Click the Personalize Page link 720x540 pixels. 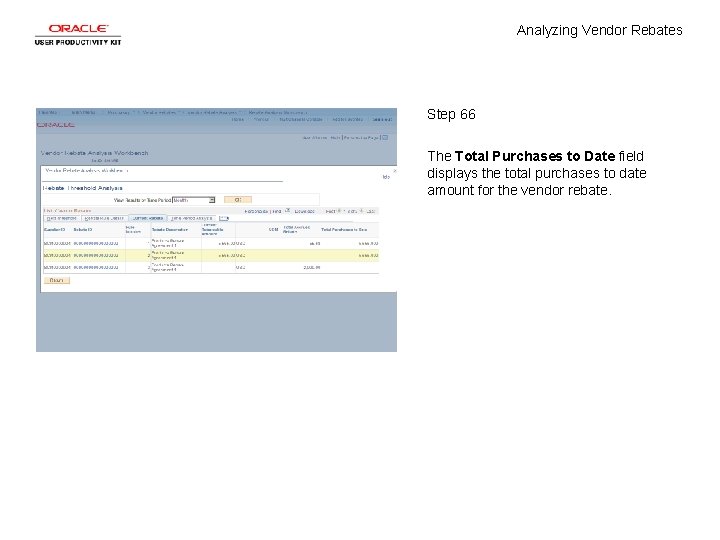click(x=361, y=138)
